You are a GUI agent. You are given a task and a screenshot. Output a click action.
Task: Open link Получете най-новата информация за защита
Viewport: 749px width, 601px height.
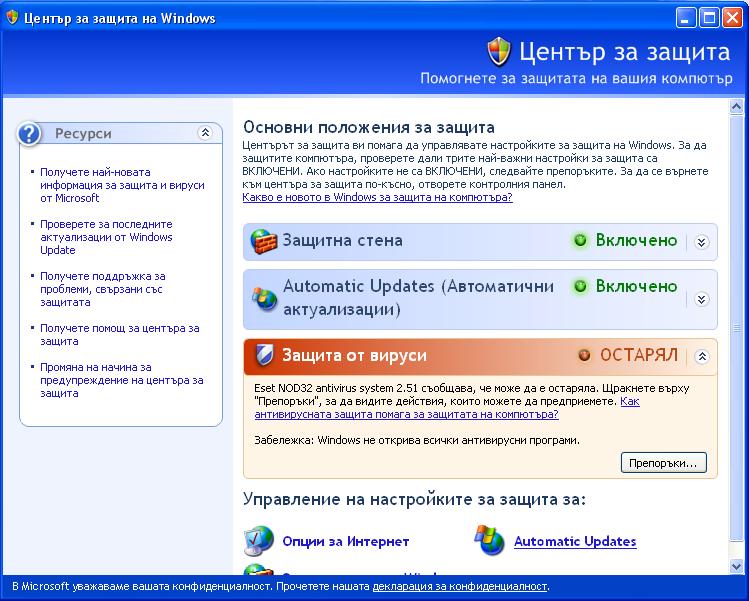click(122, 185)
